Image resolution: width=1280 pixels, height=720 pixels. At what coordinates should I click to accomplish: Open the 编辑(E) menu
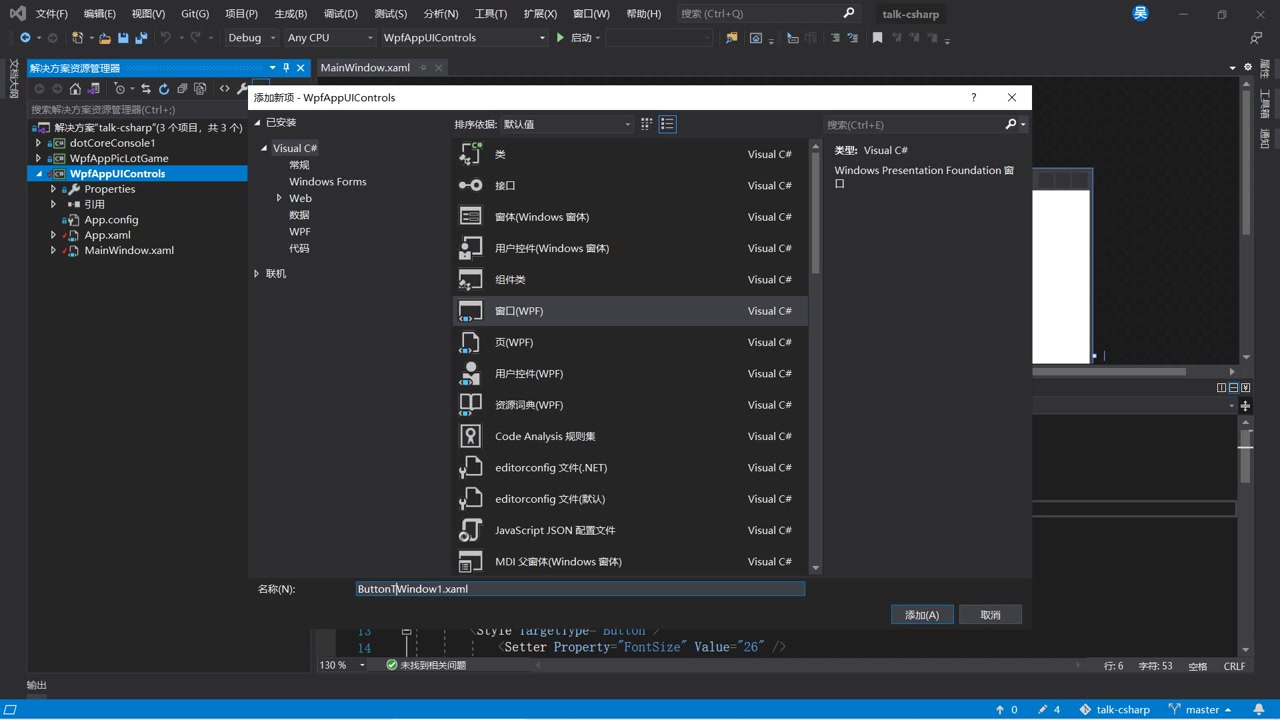pyautogui.click(x=99, y=14)
